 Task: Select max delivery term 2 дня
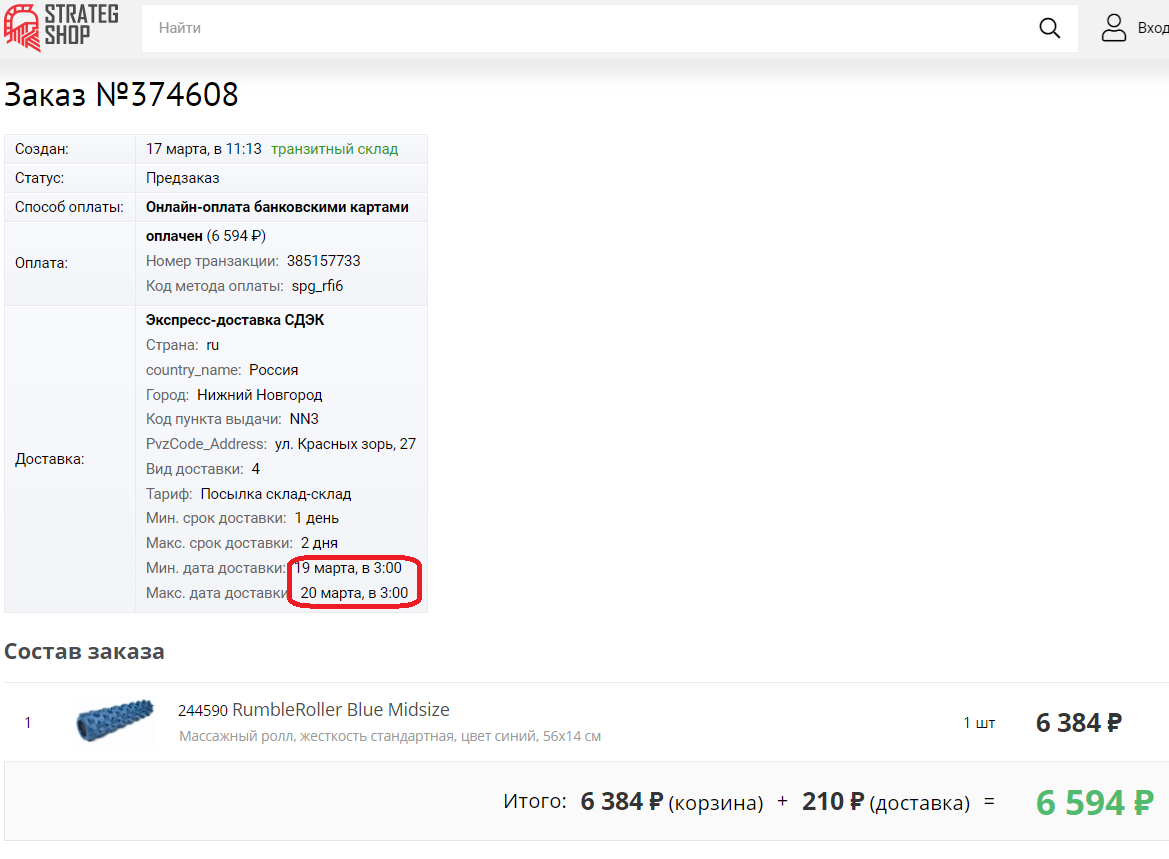[x=319, y=543]
